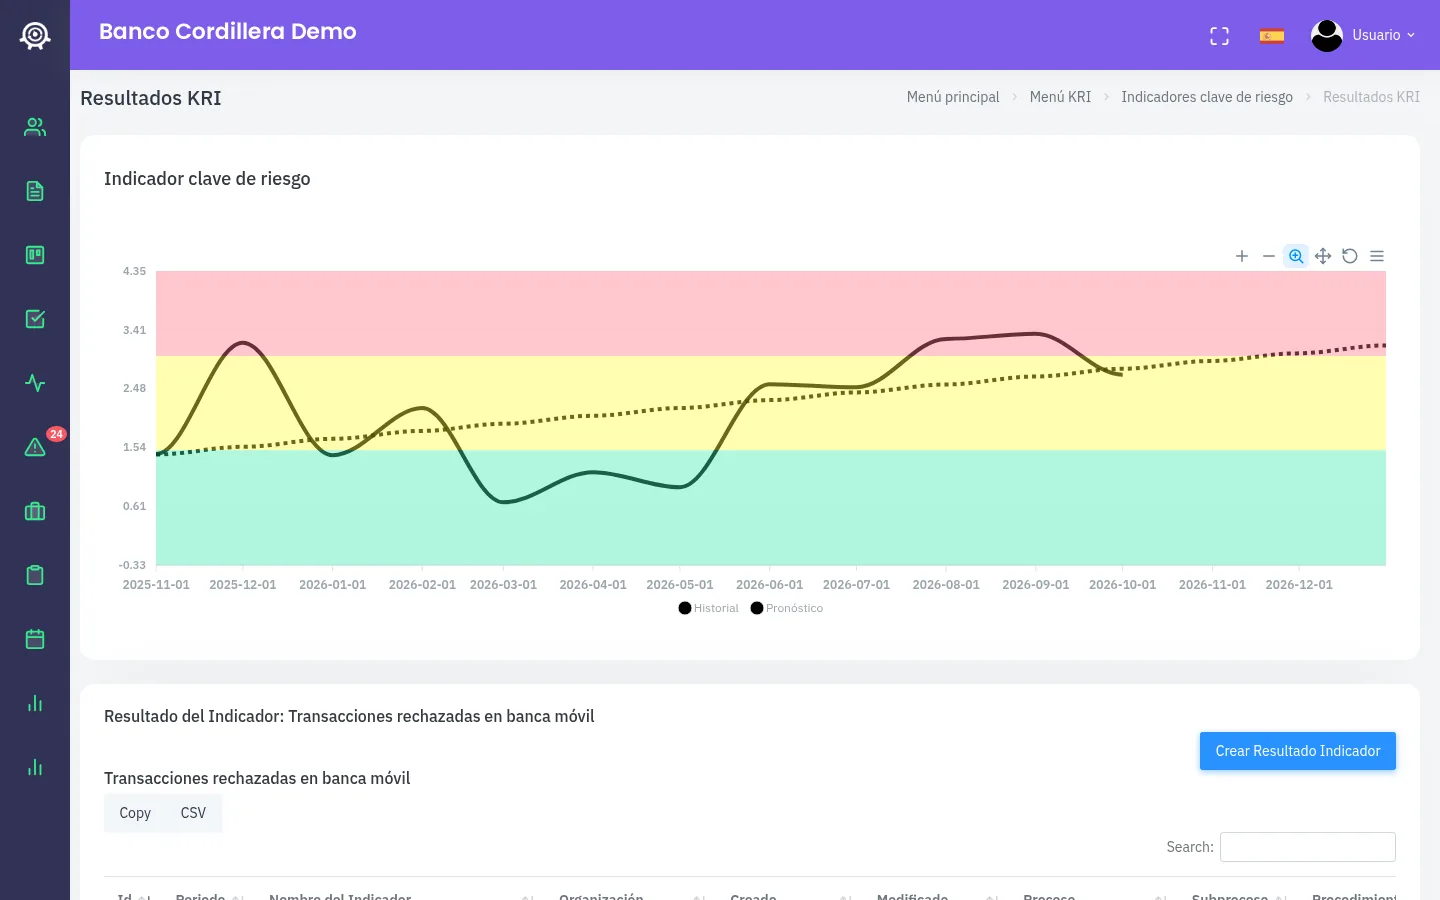Screen dimensions: 1440x900
Task: Click the chart zoom-in plus icon
Action: [1242, 256]
